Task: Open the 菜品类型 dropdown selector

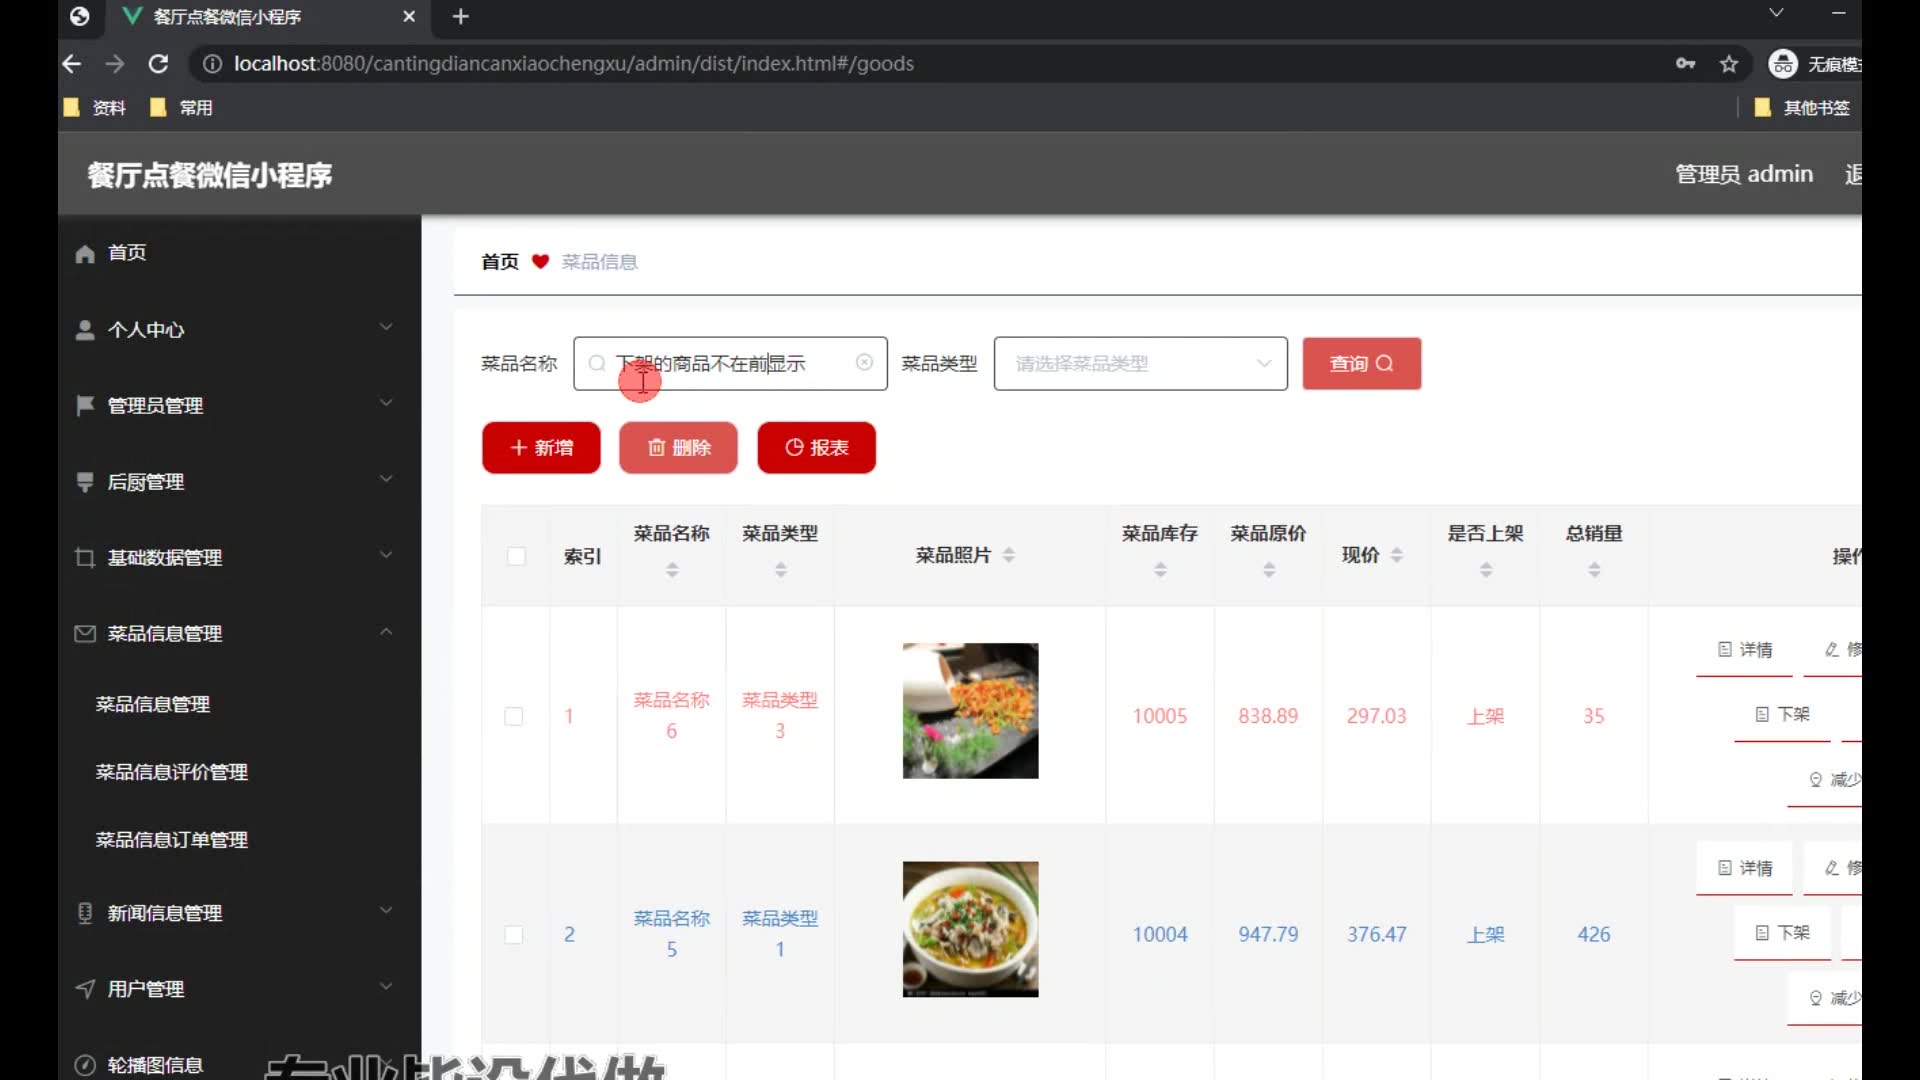Action: pos(1140,363)
